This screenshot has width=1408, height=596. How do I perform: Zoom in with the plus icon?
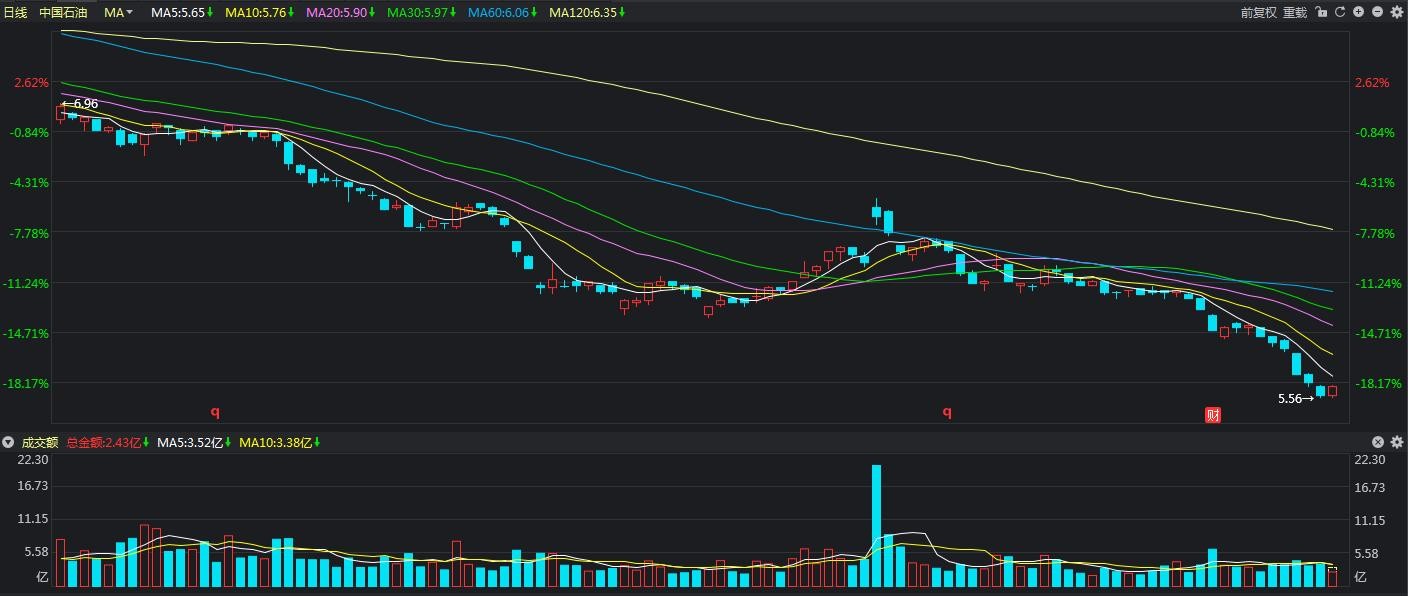1358,13
